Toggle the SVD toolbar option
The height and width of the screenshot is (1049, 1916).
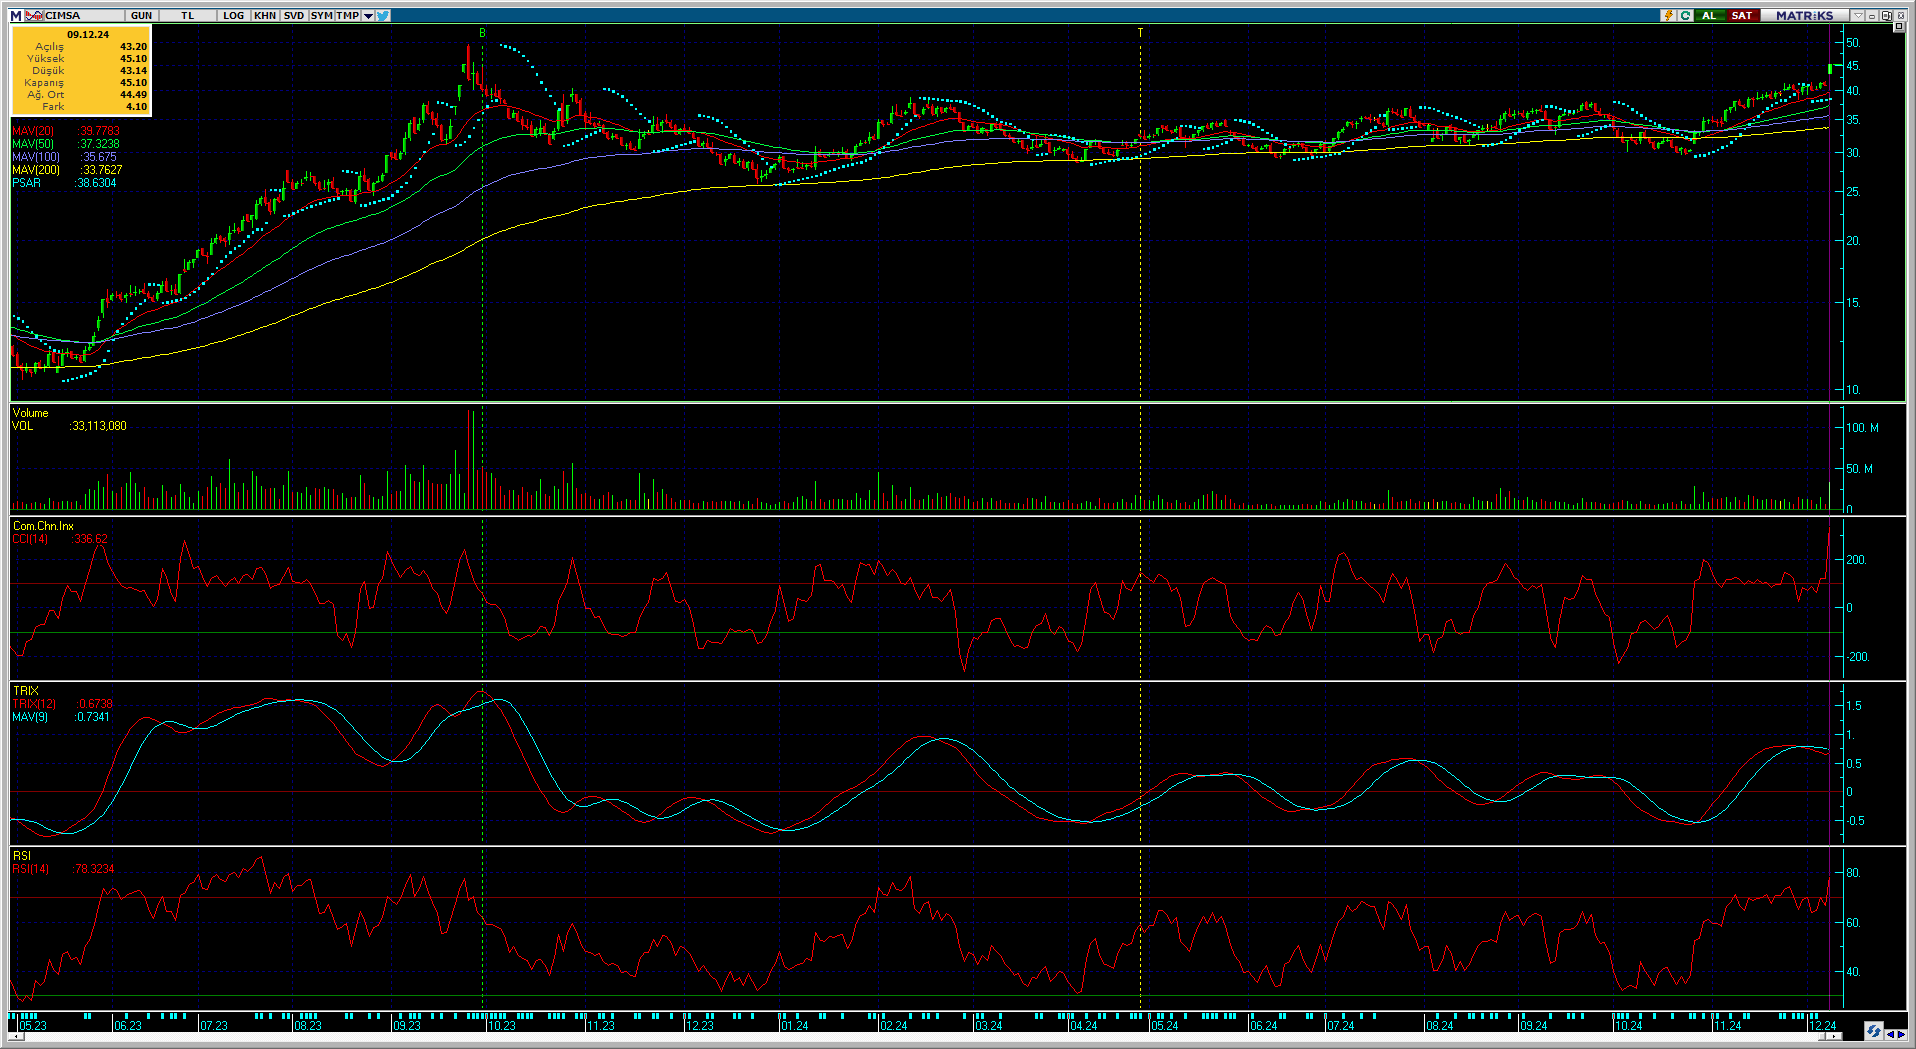294,15
